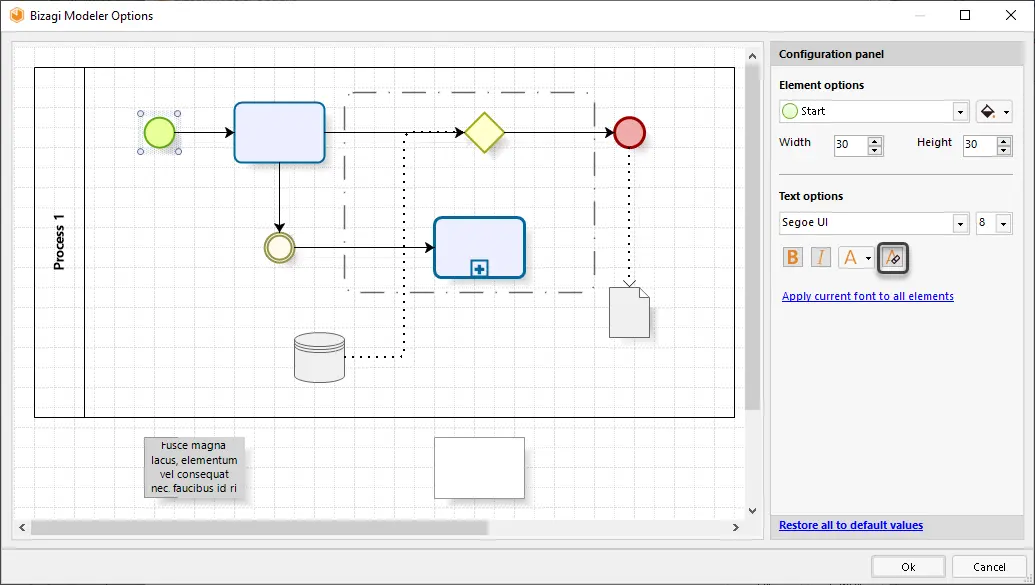
Task: Select the sub-process shape with plus marker
Action: click(x=479, y=248)
